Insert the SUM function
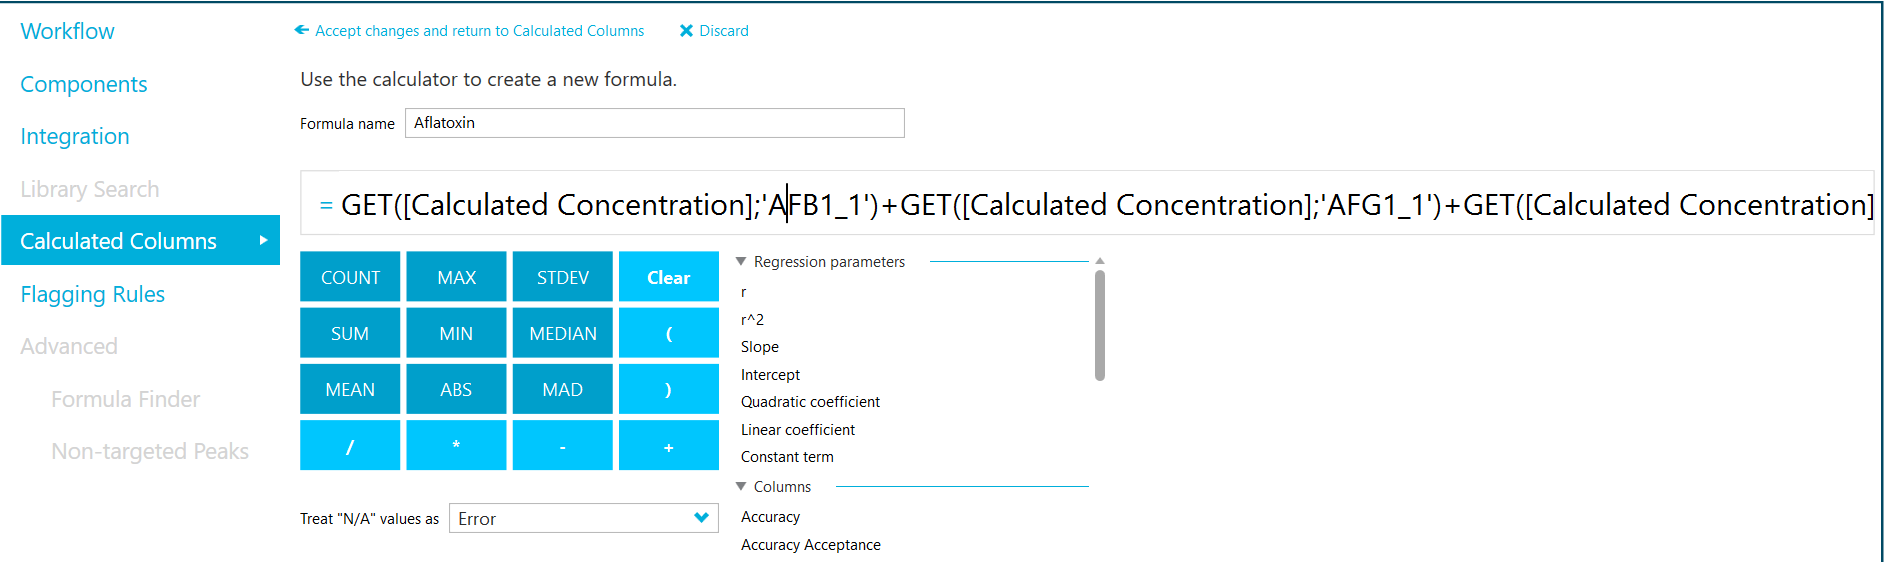The image size is (1884, 562). pyautogui.click(x=350, y=333)
